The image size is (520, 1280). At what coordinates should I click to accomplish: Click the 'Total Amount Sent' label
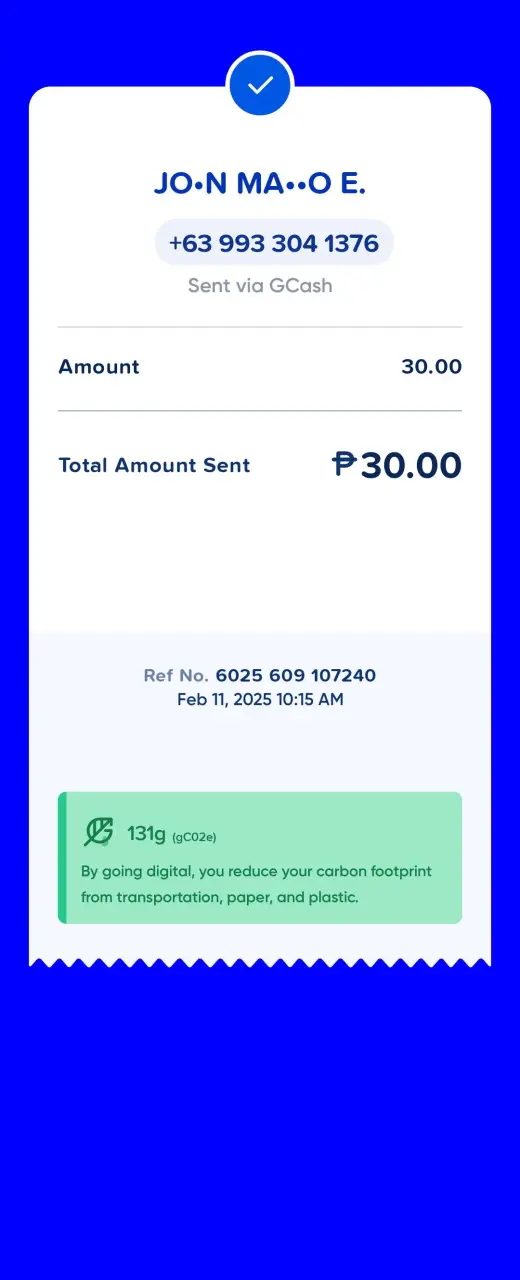point(154,465)
